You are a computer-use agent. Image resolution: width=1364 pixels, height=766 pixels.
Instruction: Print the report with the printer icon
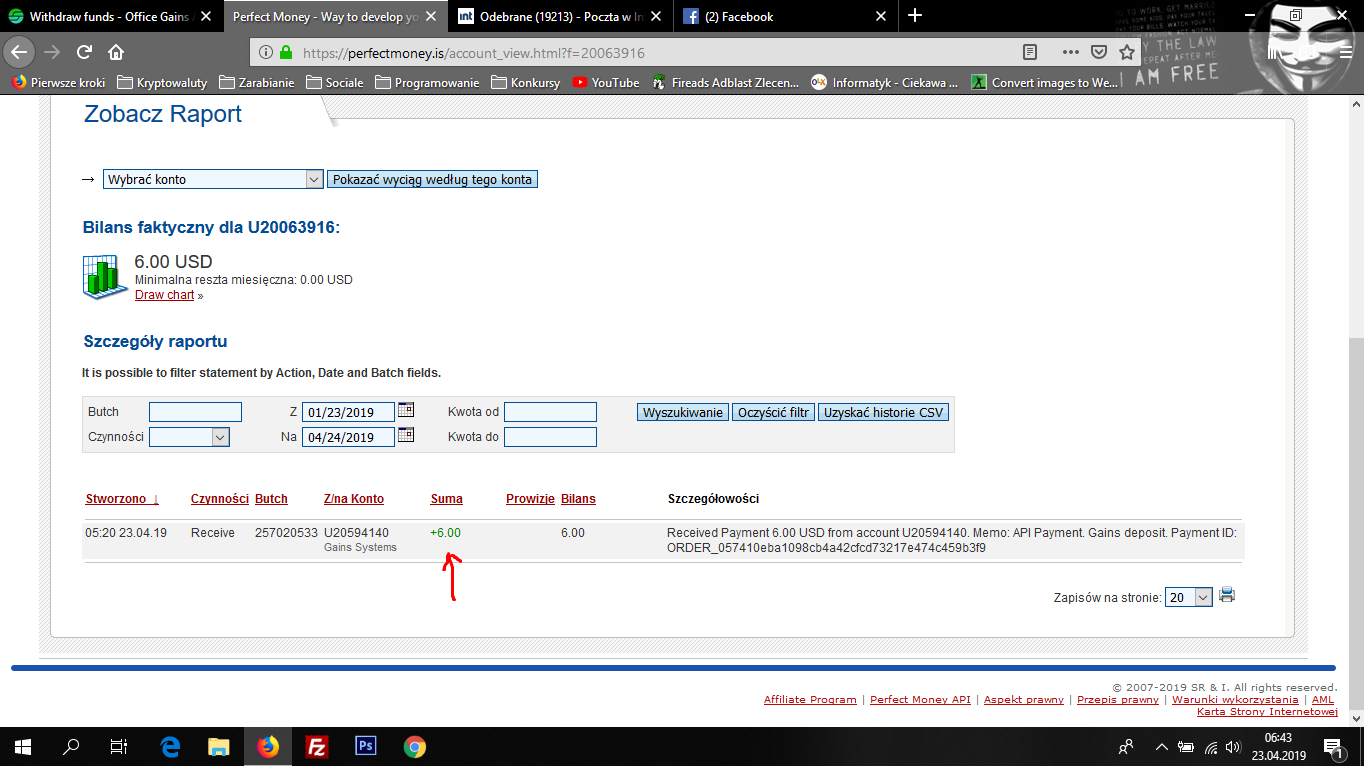[1227, 595]
